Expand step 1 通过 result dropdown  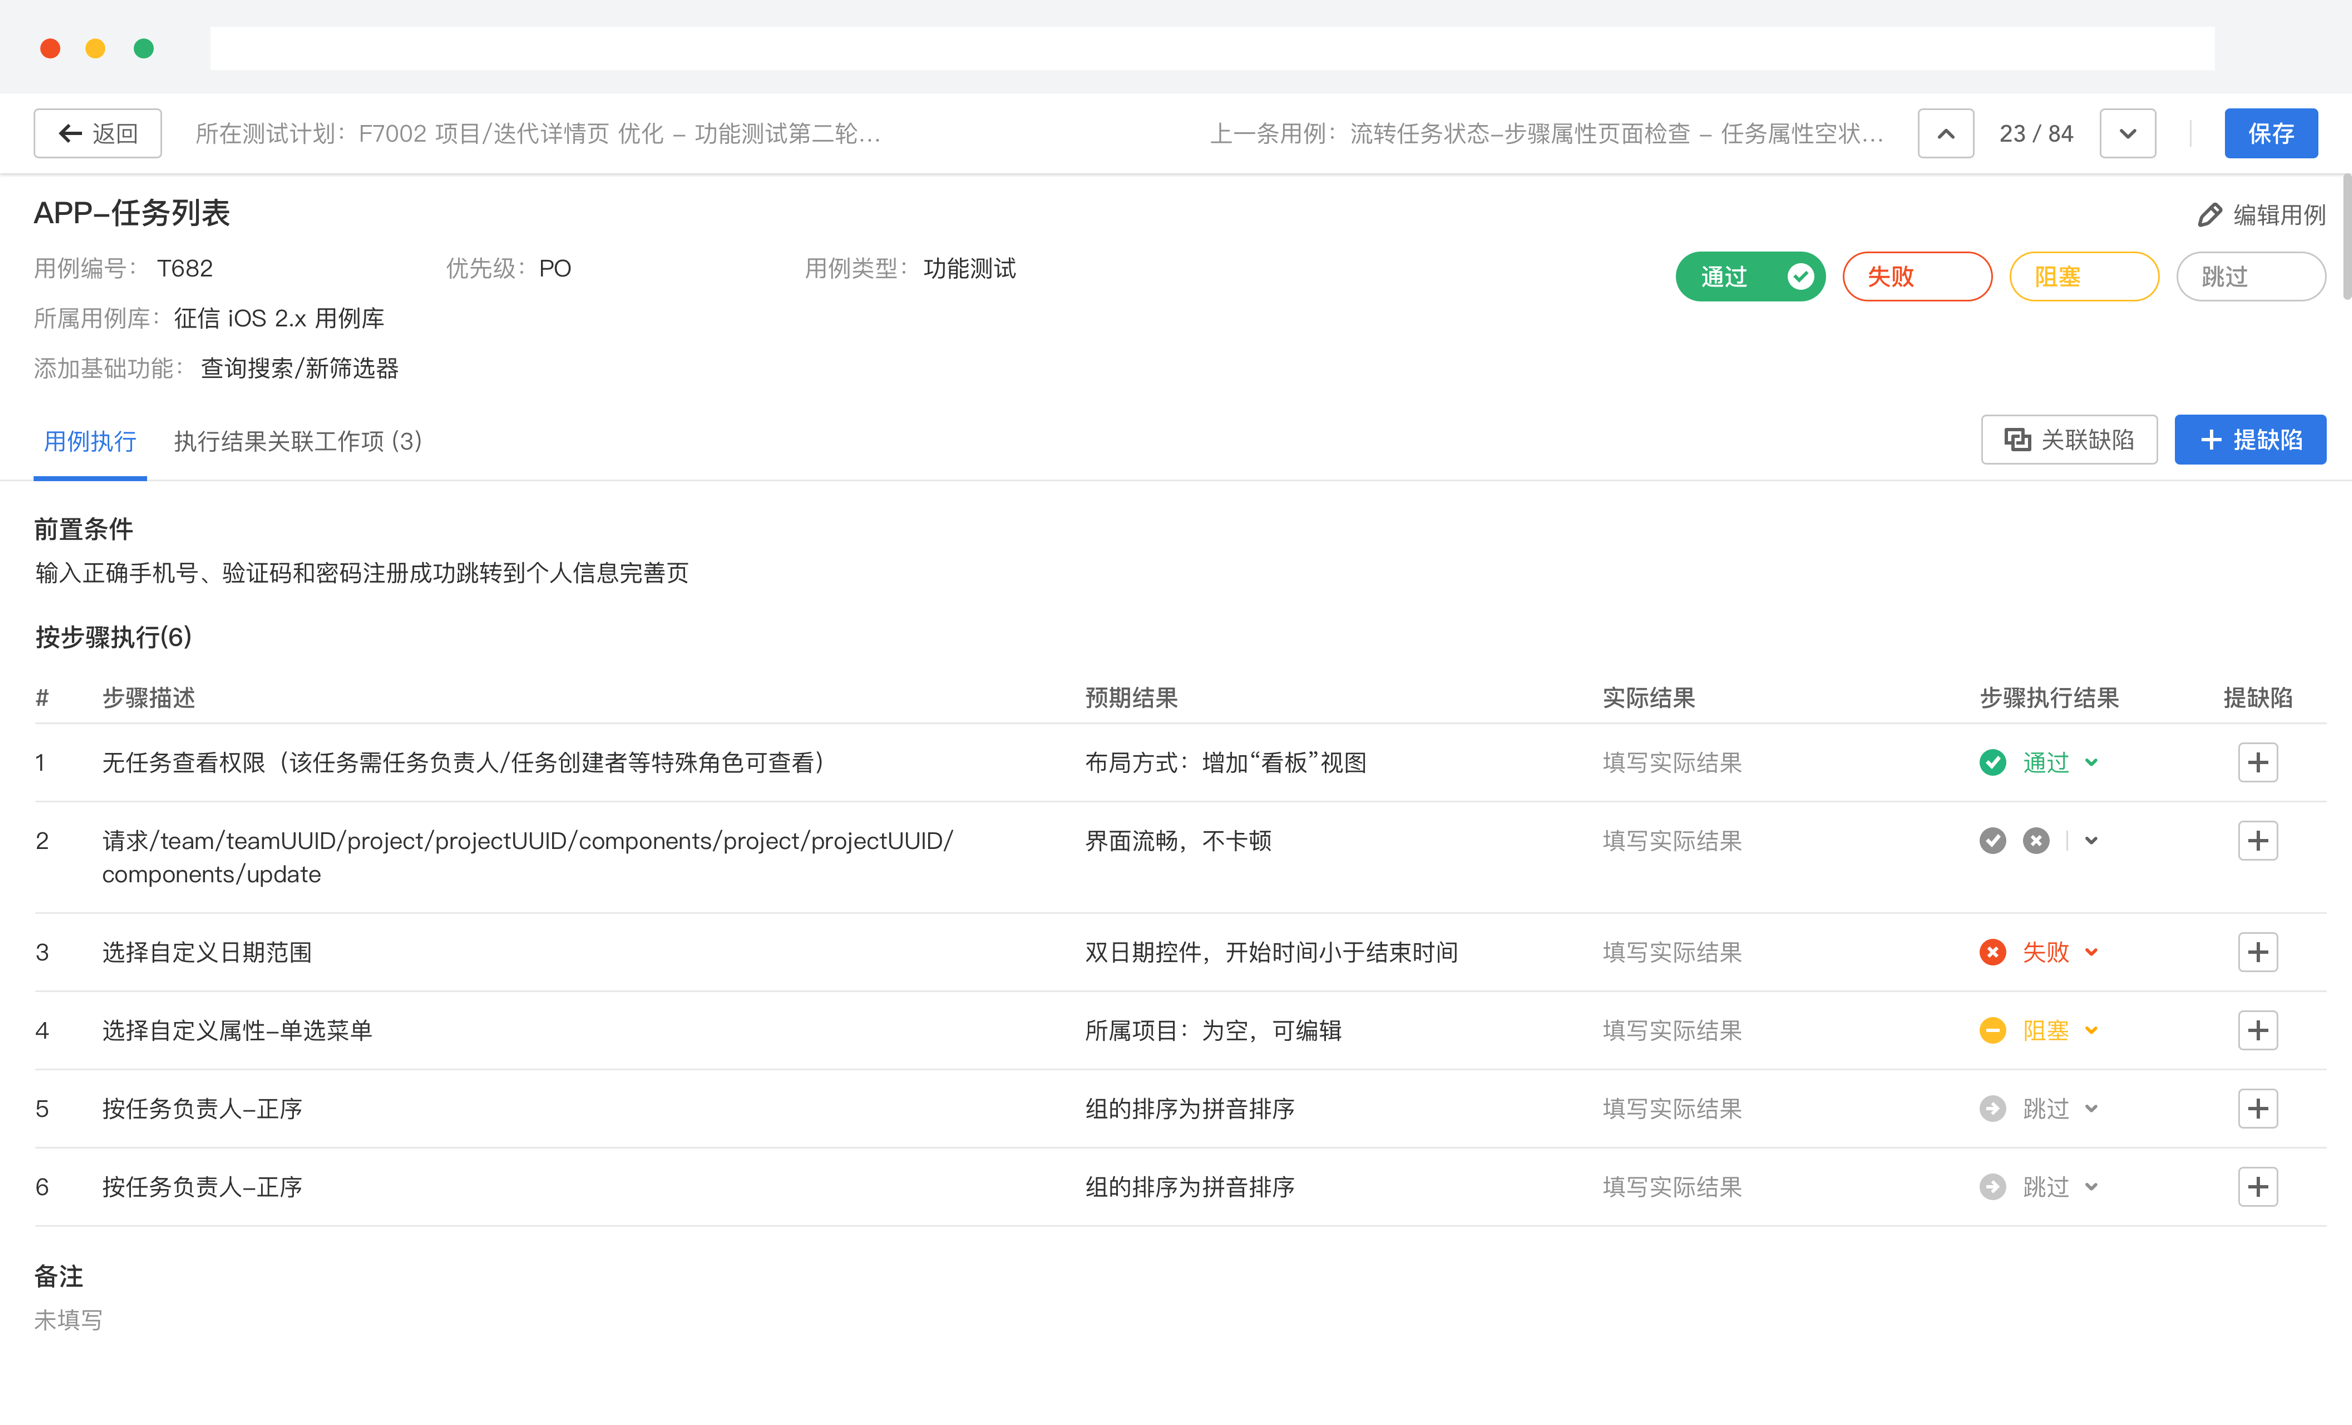coord(2092,762)
